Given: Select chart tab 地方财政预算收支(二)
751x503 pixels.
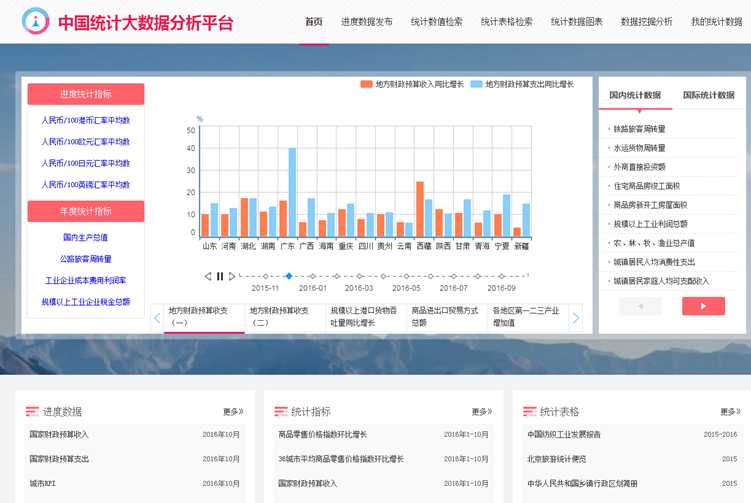Looking at the screenshot, I should click(285, 317).
